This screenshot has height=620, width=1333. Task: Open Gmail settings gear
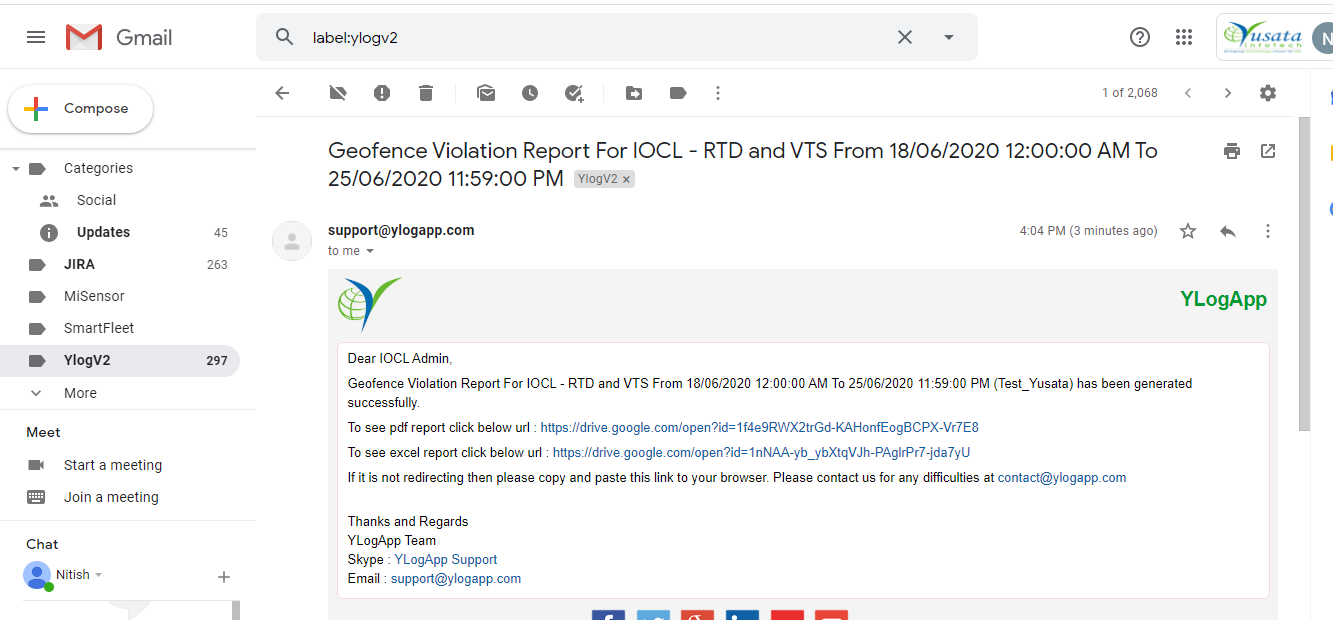pyautogui.click(x=1268, y=93)
